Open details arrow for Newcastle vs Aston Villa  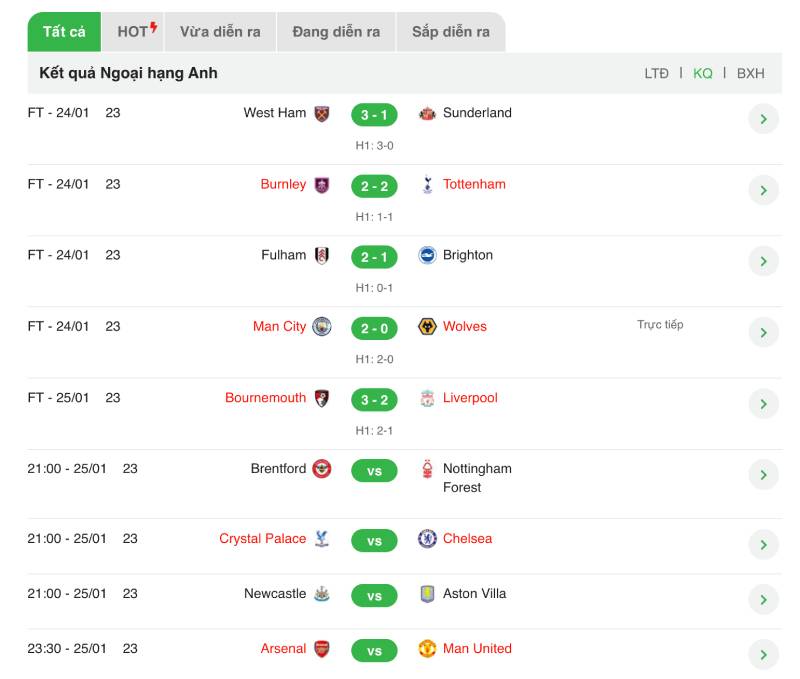click(x=763, y=600)
